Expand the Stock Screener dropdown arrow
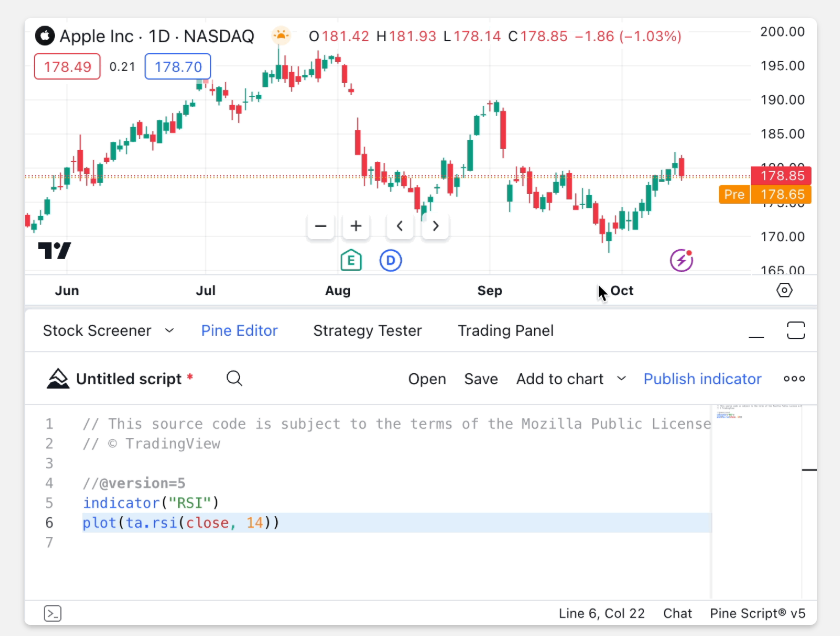Screen dimensions: 840x636 click(x=169, y=331)
